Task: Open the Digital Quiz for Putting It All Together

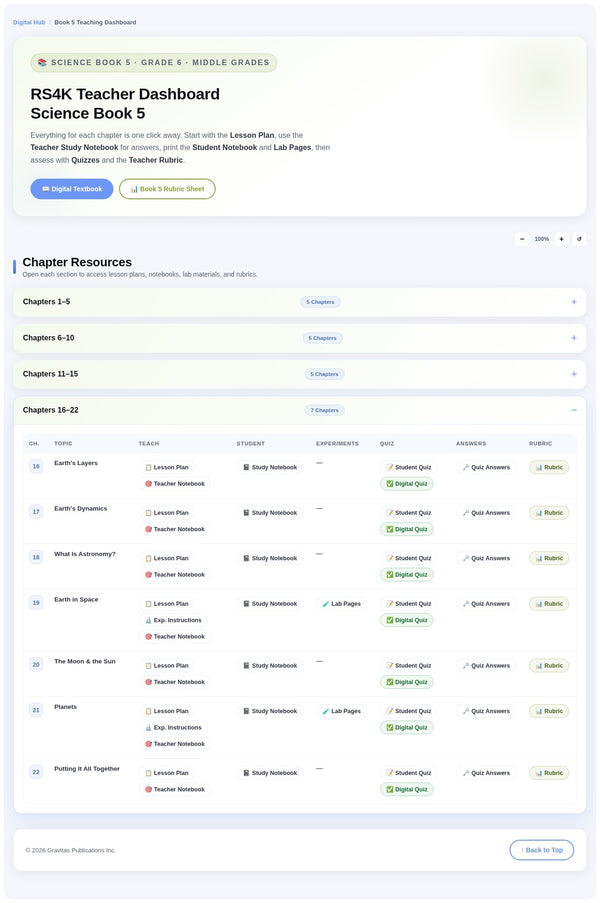Action: point(408,789)
